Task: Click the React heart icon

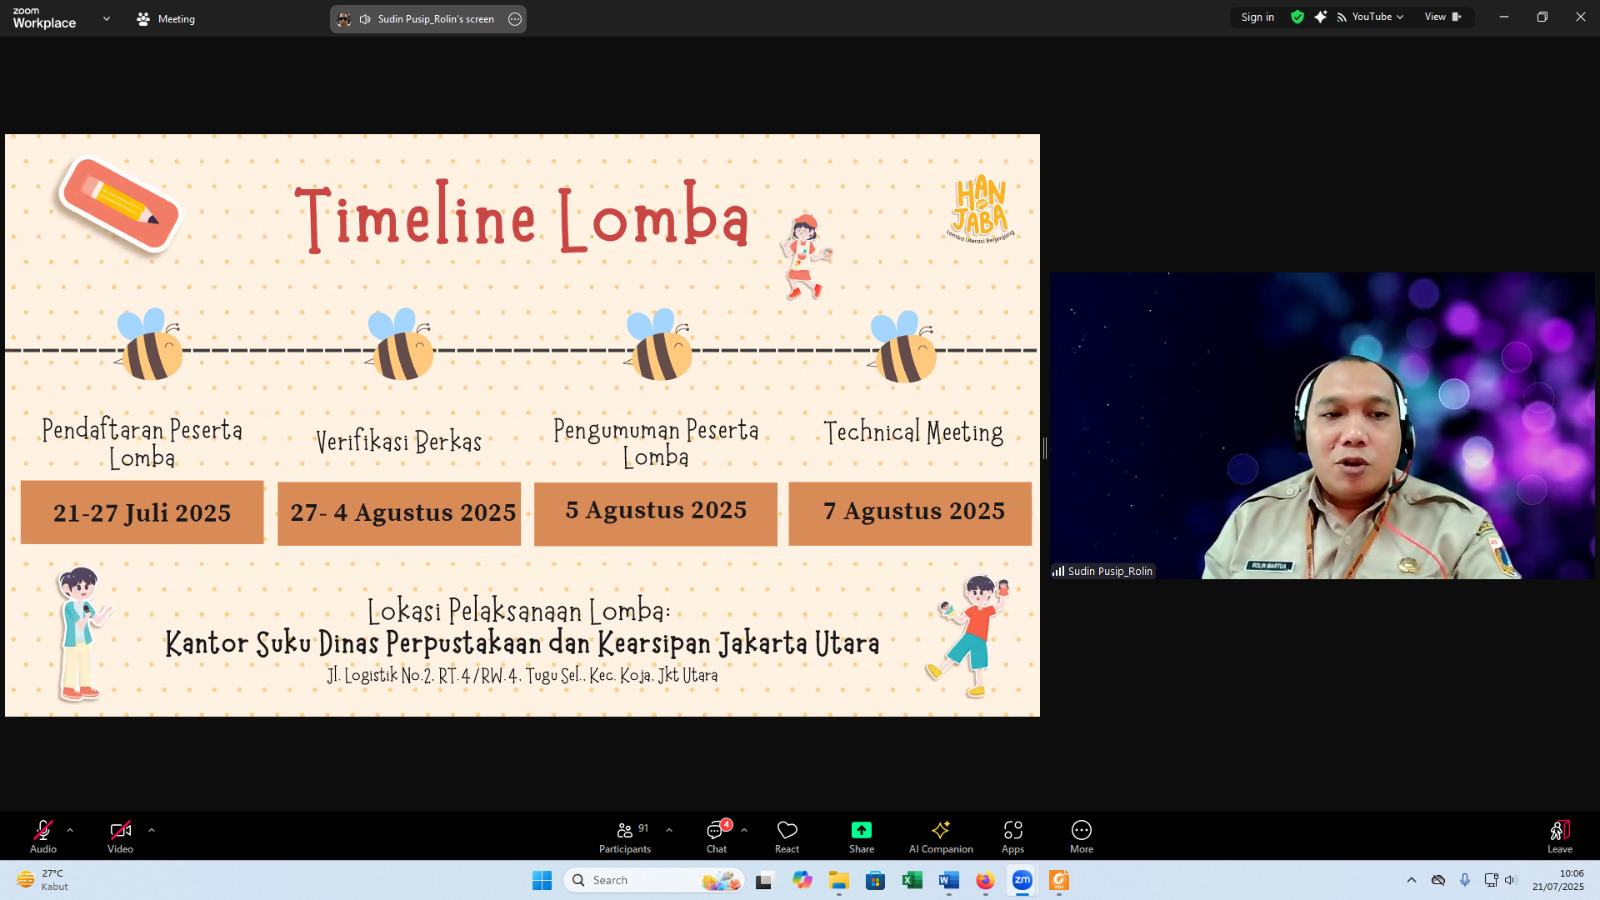Action: click(786, 835)
